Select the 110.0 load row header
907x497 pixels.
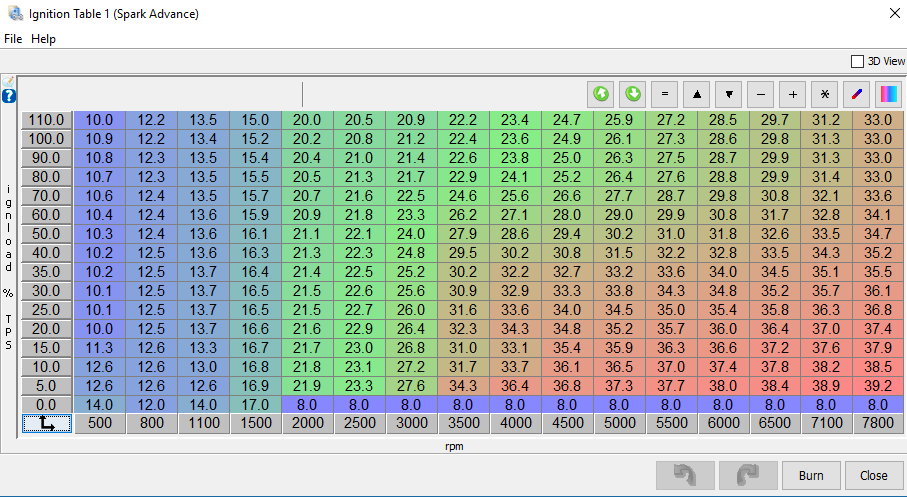47,120
